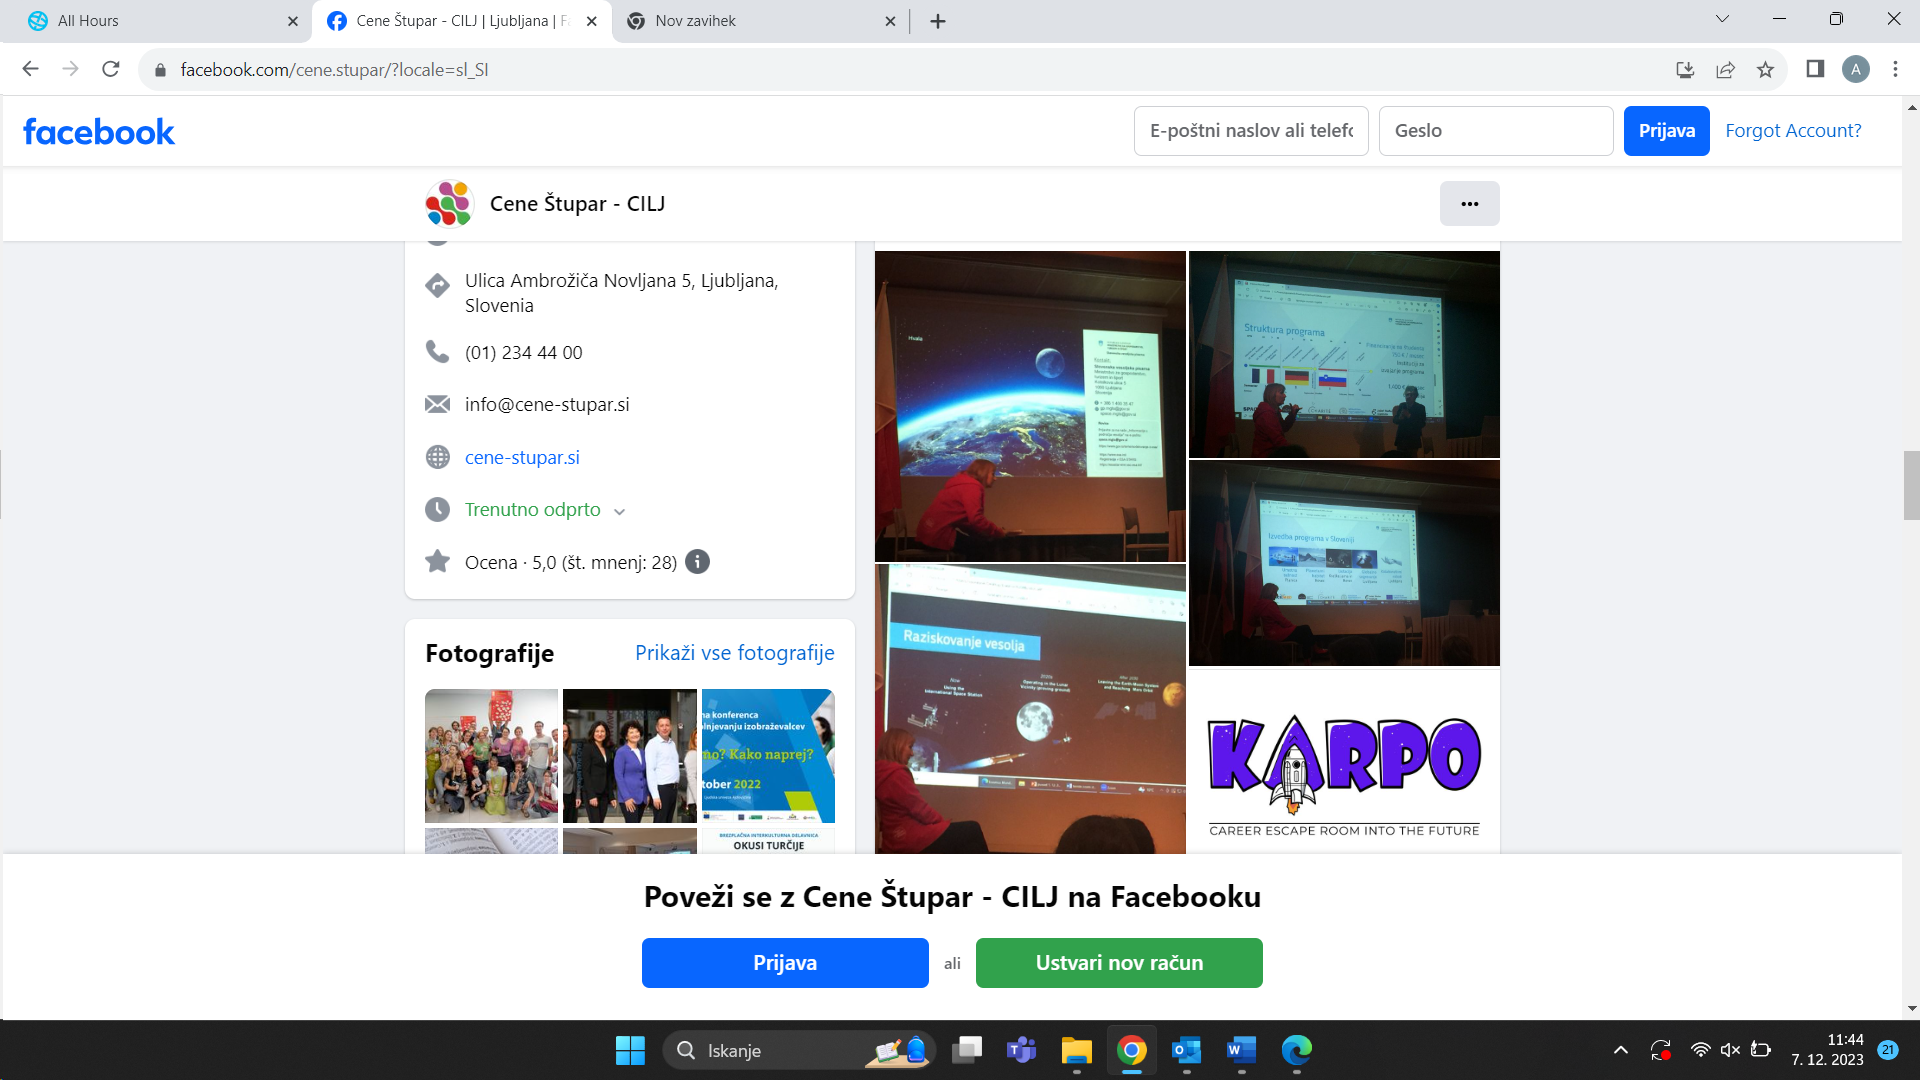
Task: Click the Geslo password field
Action: (x=1495, y=131)
